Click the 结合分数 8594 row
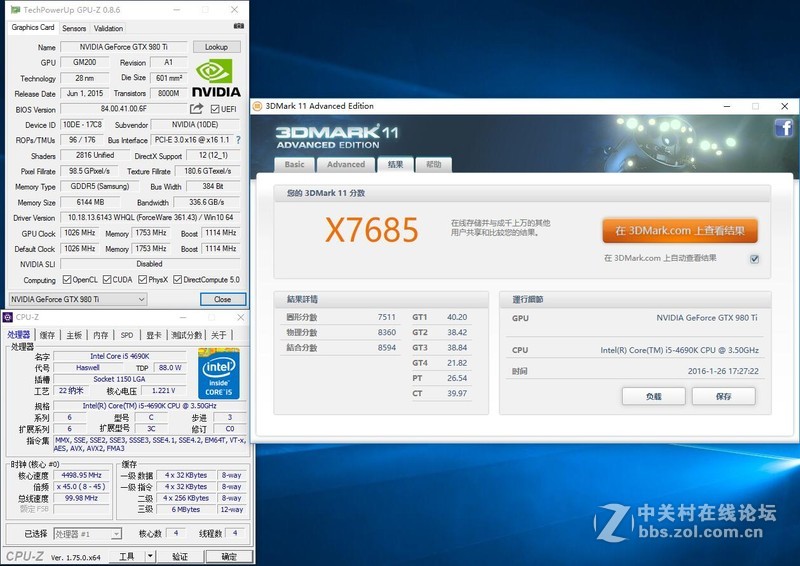Image resolution: width=800 pixels, height=566 pixels. [341, 348]
